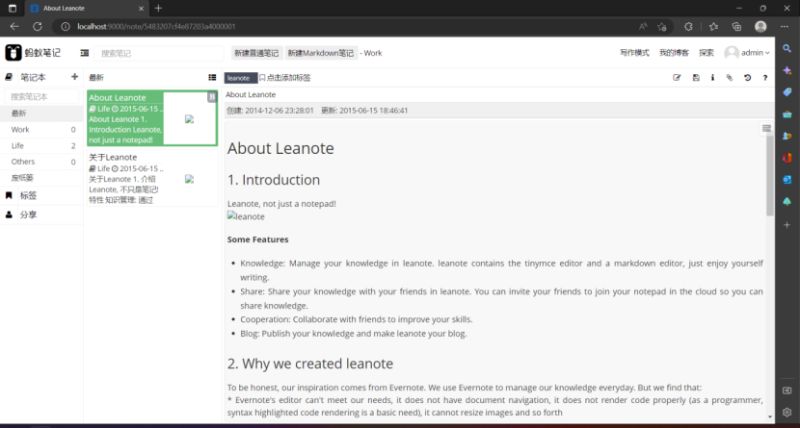Open Edge sidebar settings gear
This screenshot has width=800, height=428.
787,412
